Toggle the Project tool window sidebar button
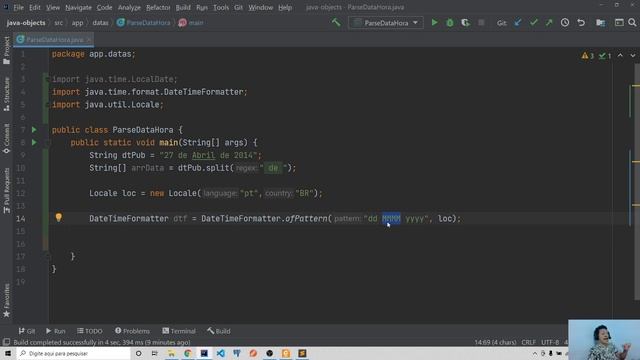This screenshot has width=640, height=360. click(x=7, y=50)
